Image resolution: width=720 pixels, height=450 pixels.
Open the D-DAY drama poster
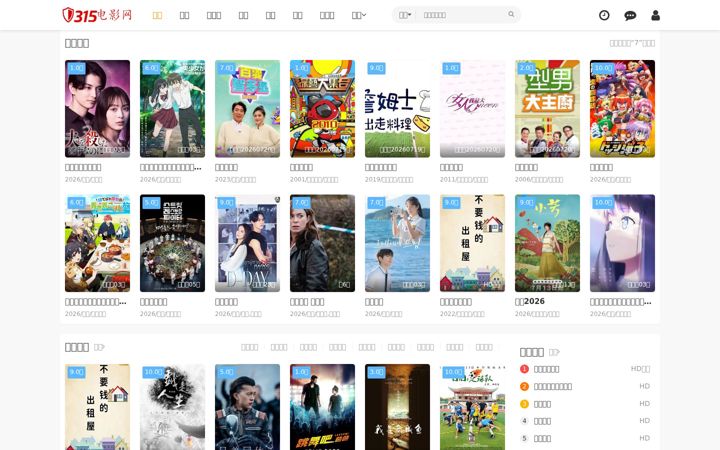pyautogui.click(x=248, y=243)
